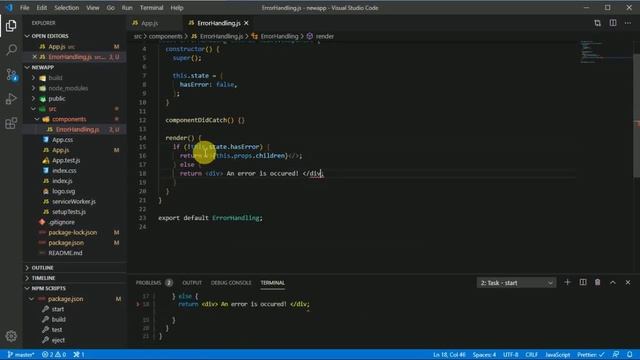The width and height of the screenshot is (640, 360).
Task: Add a new terminal with plus icon
Action: (x=567, y=282)
